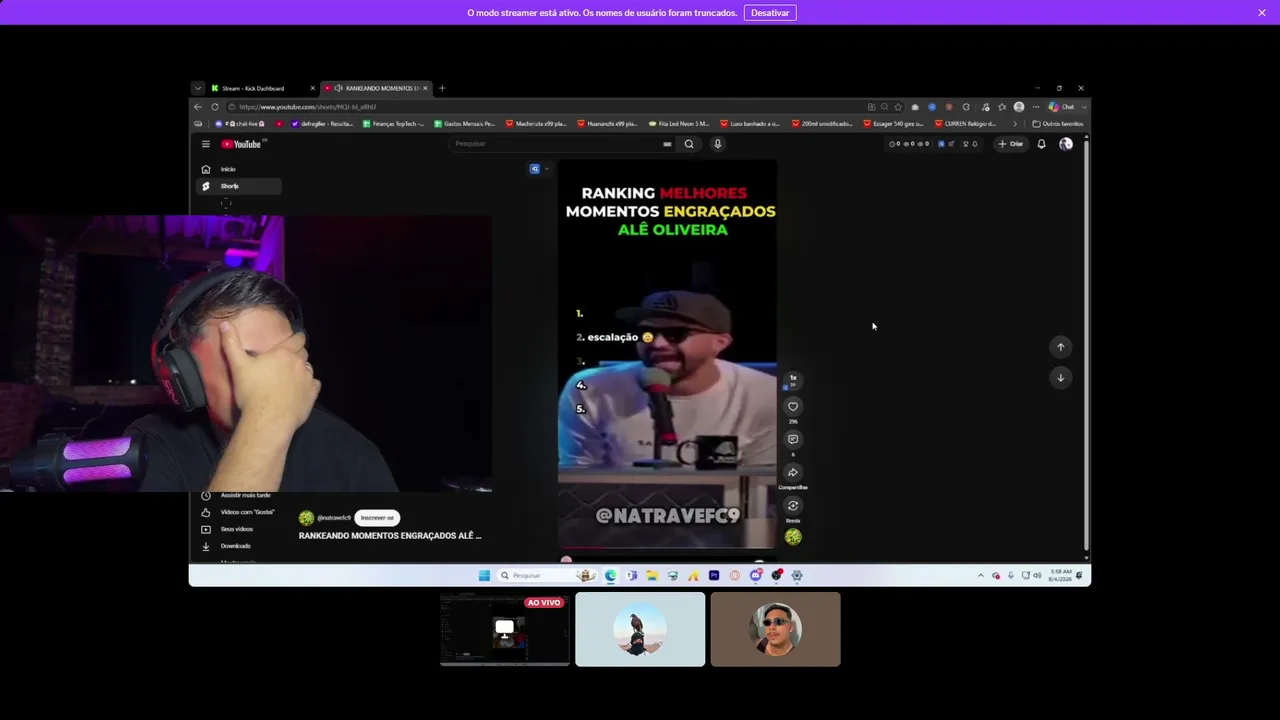Disable streamer mode with the Desativar button
1280x720 pixels.
point(770,13)
